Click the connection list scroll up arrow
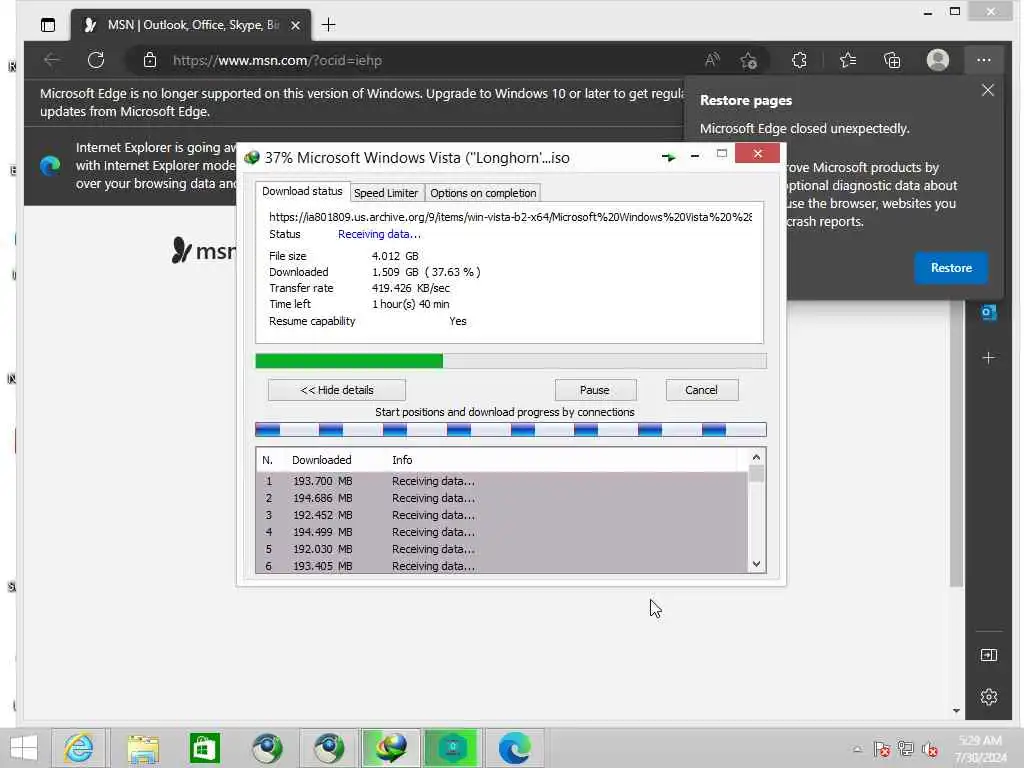 click(756, 457)
